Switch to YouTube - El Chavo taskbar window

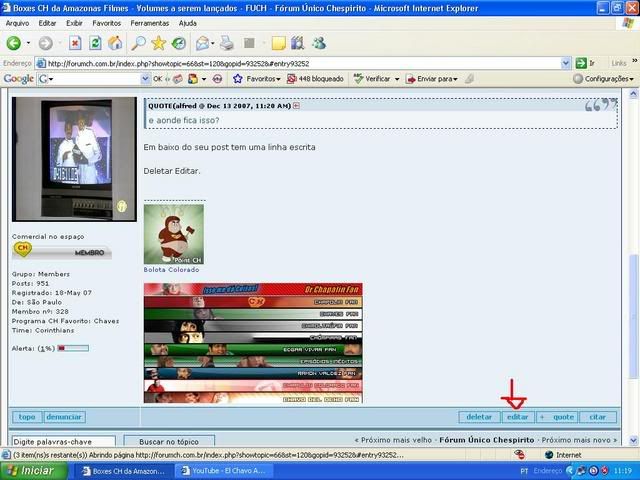[x=224, y=471]
